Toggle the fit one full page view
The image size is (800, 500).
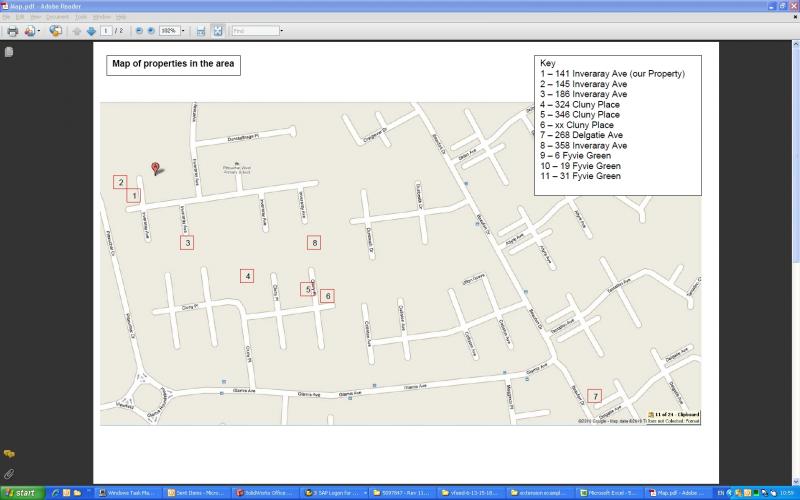point(217,31)
